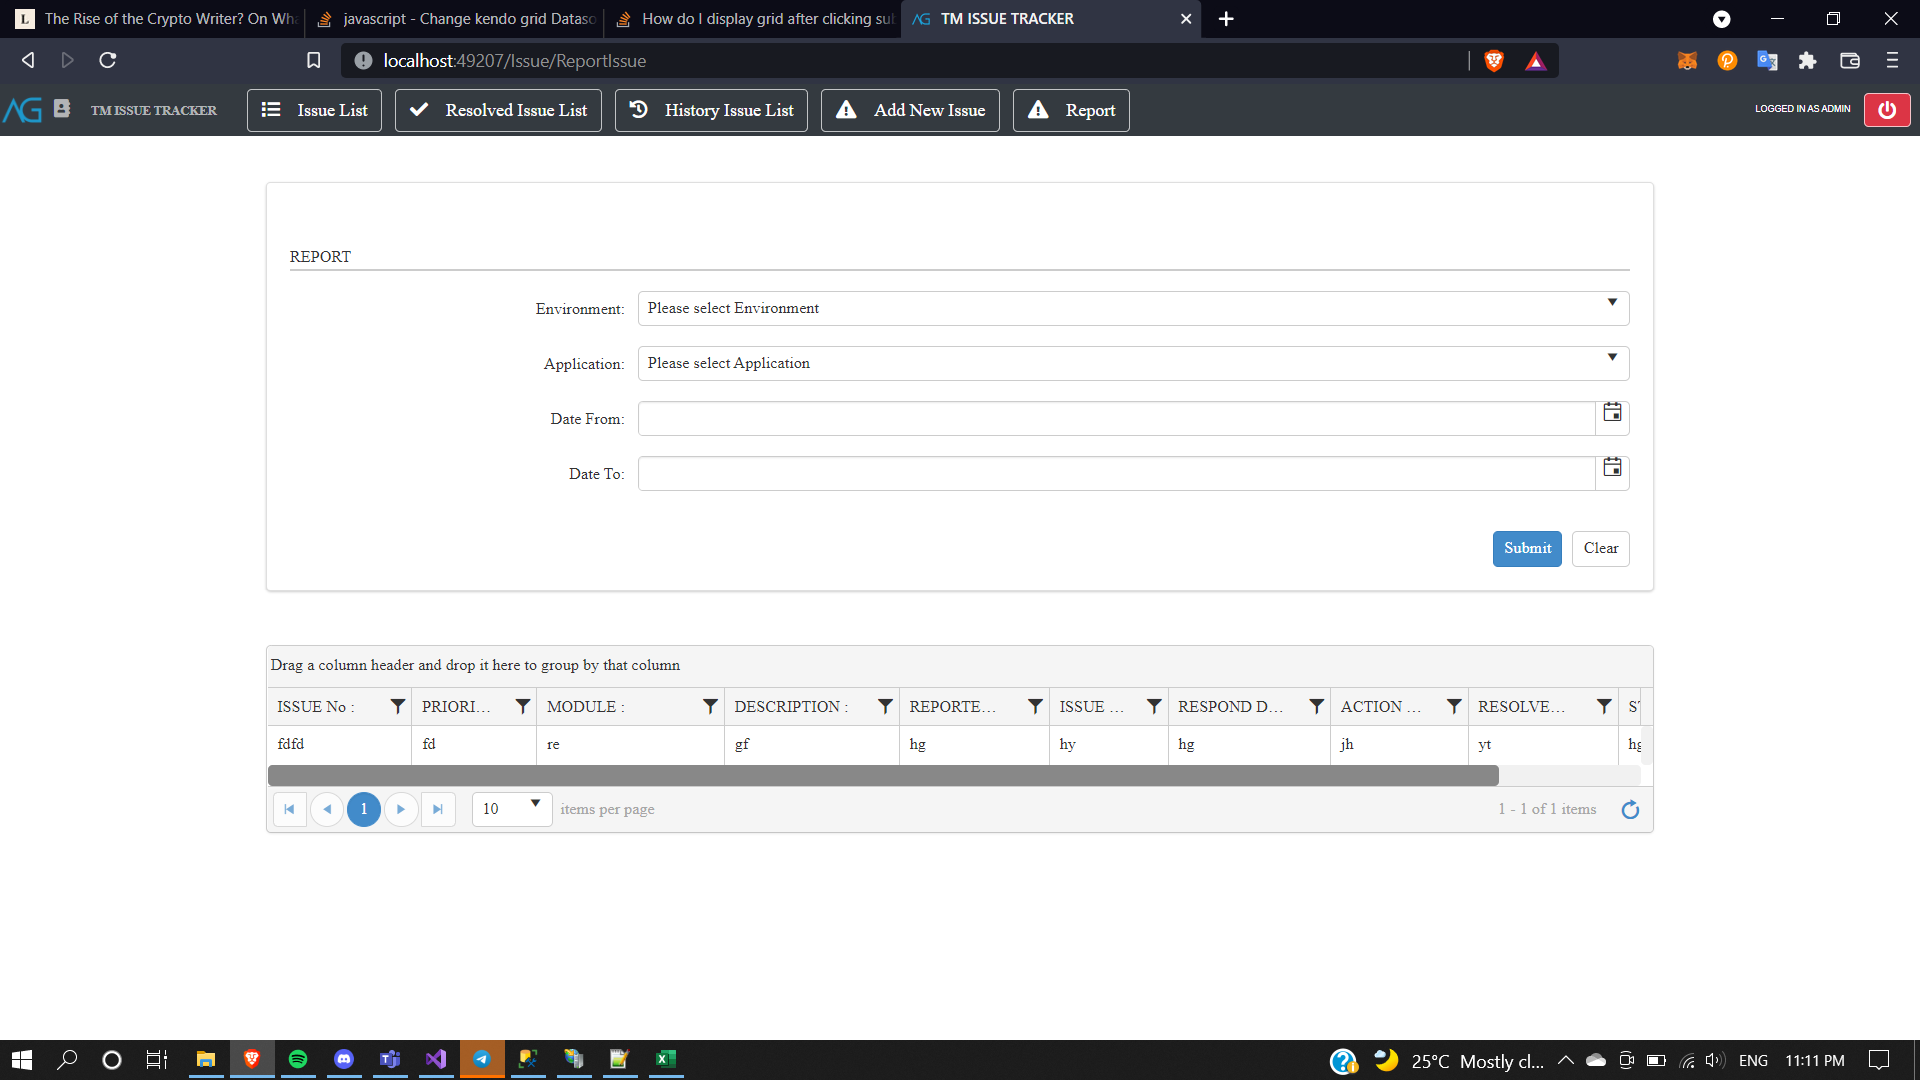This screenshot has width=1920, height=1080.
Task: Switch to the 'How do I display grid' tab
Action: pyautogui.click(x=753, y=19)
